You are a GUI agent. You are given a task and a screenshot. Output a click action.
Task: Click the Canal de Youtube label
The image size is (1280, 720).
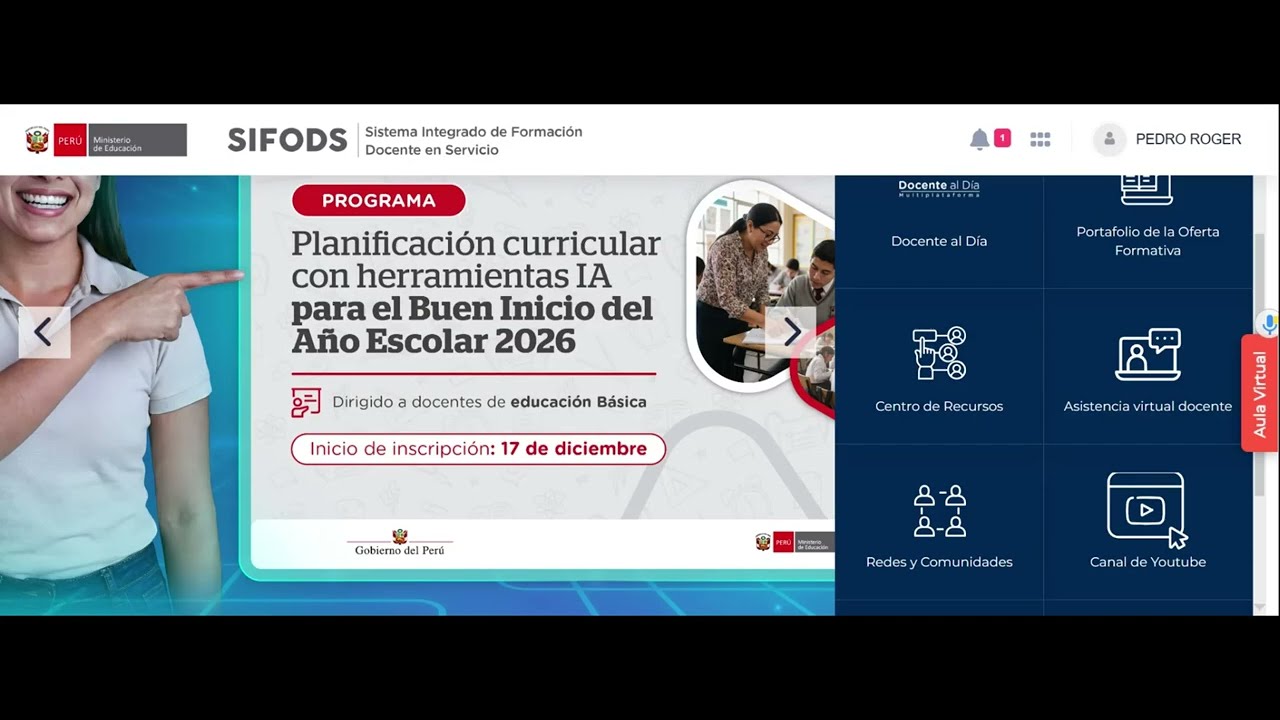pos(1148,562)
